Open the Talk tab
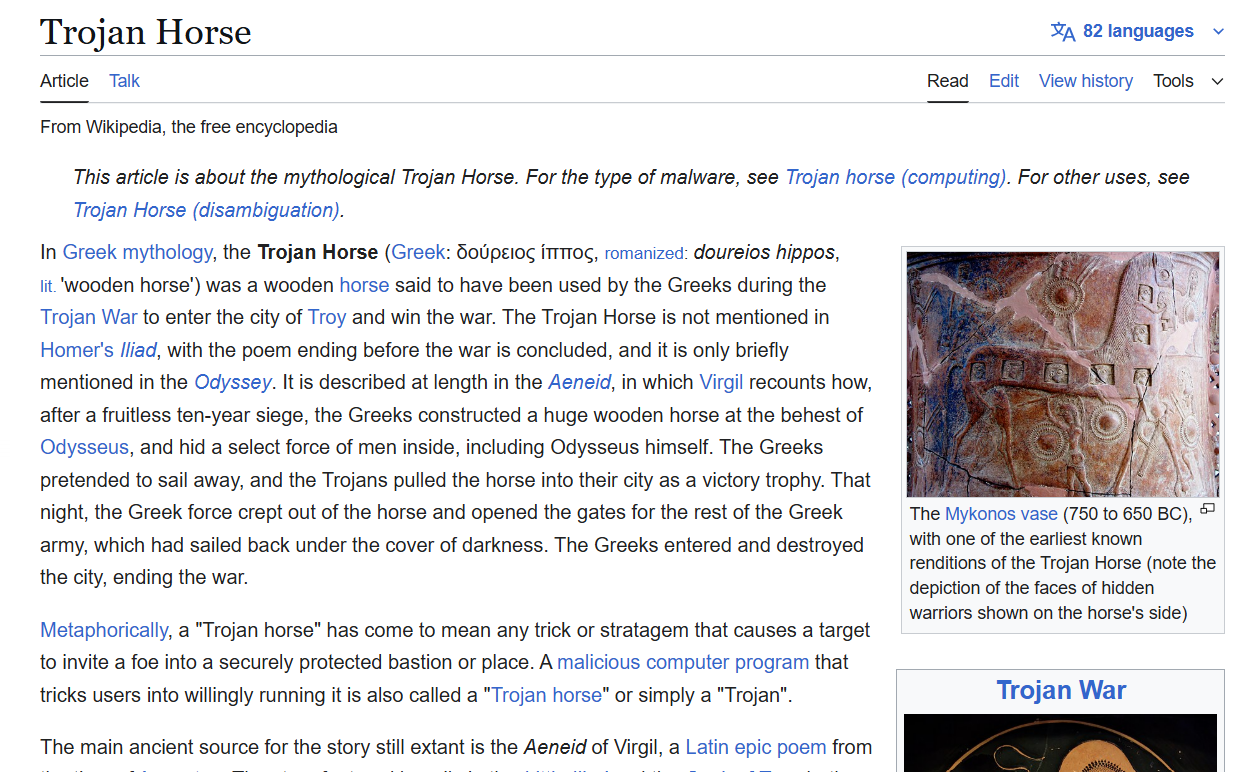The height and width of the screenshot is (772, 1246). tap(124, 81)
